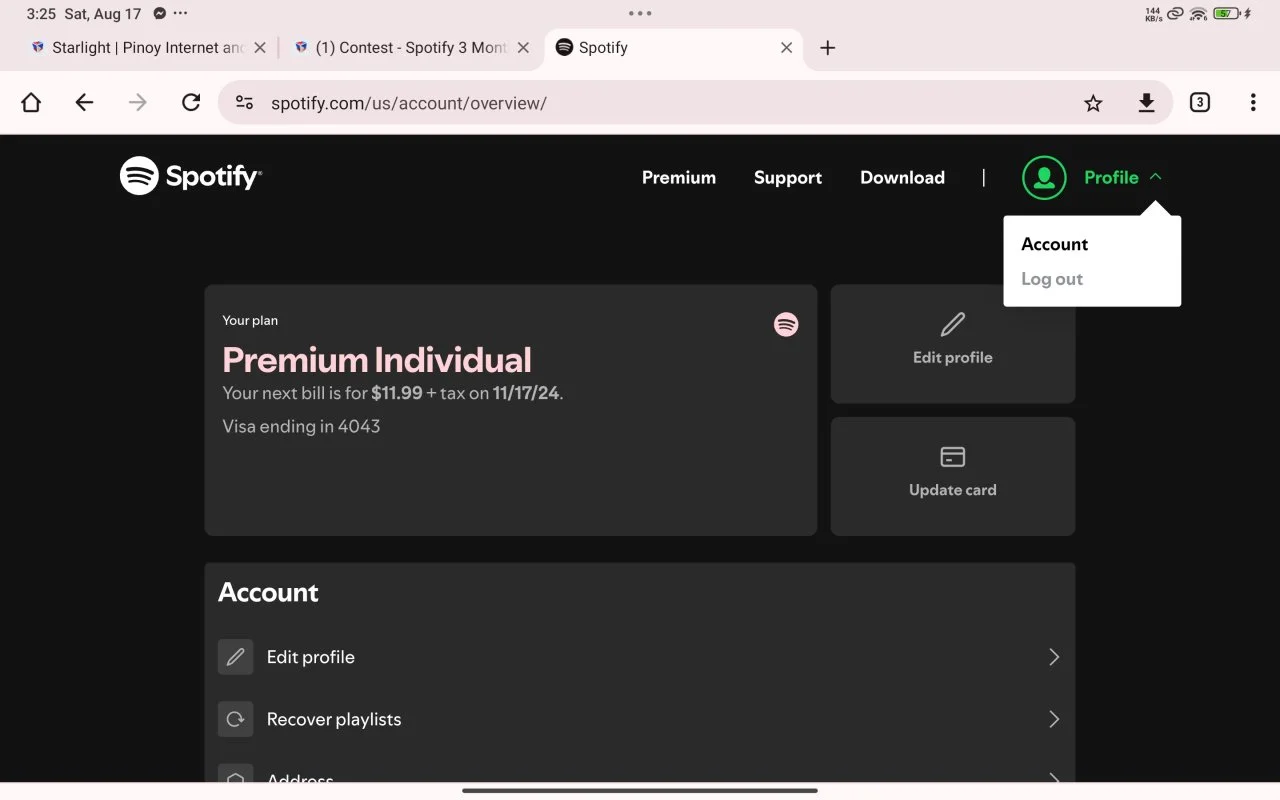Click the Wi-Fi icon in status bar
Screen dimensions: 1280x800
coord(1198,14)
